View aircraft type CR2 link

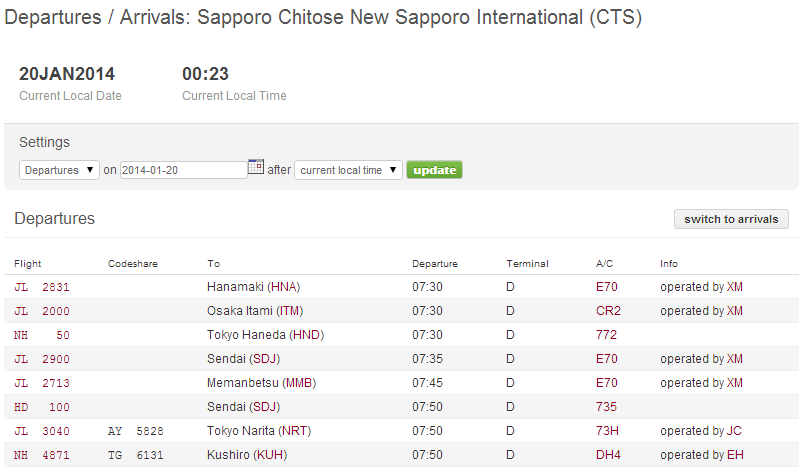607,311
